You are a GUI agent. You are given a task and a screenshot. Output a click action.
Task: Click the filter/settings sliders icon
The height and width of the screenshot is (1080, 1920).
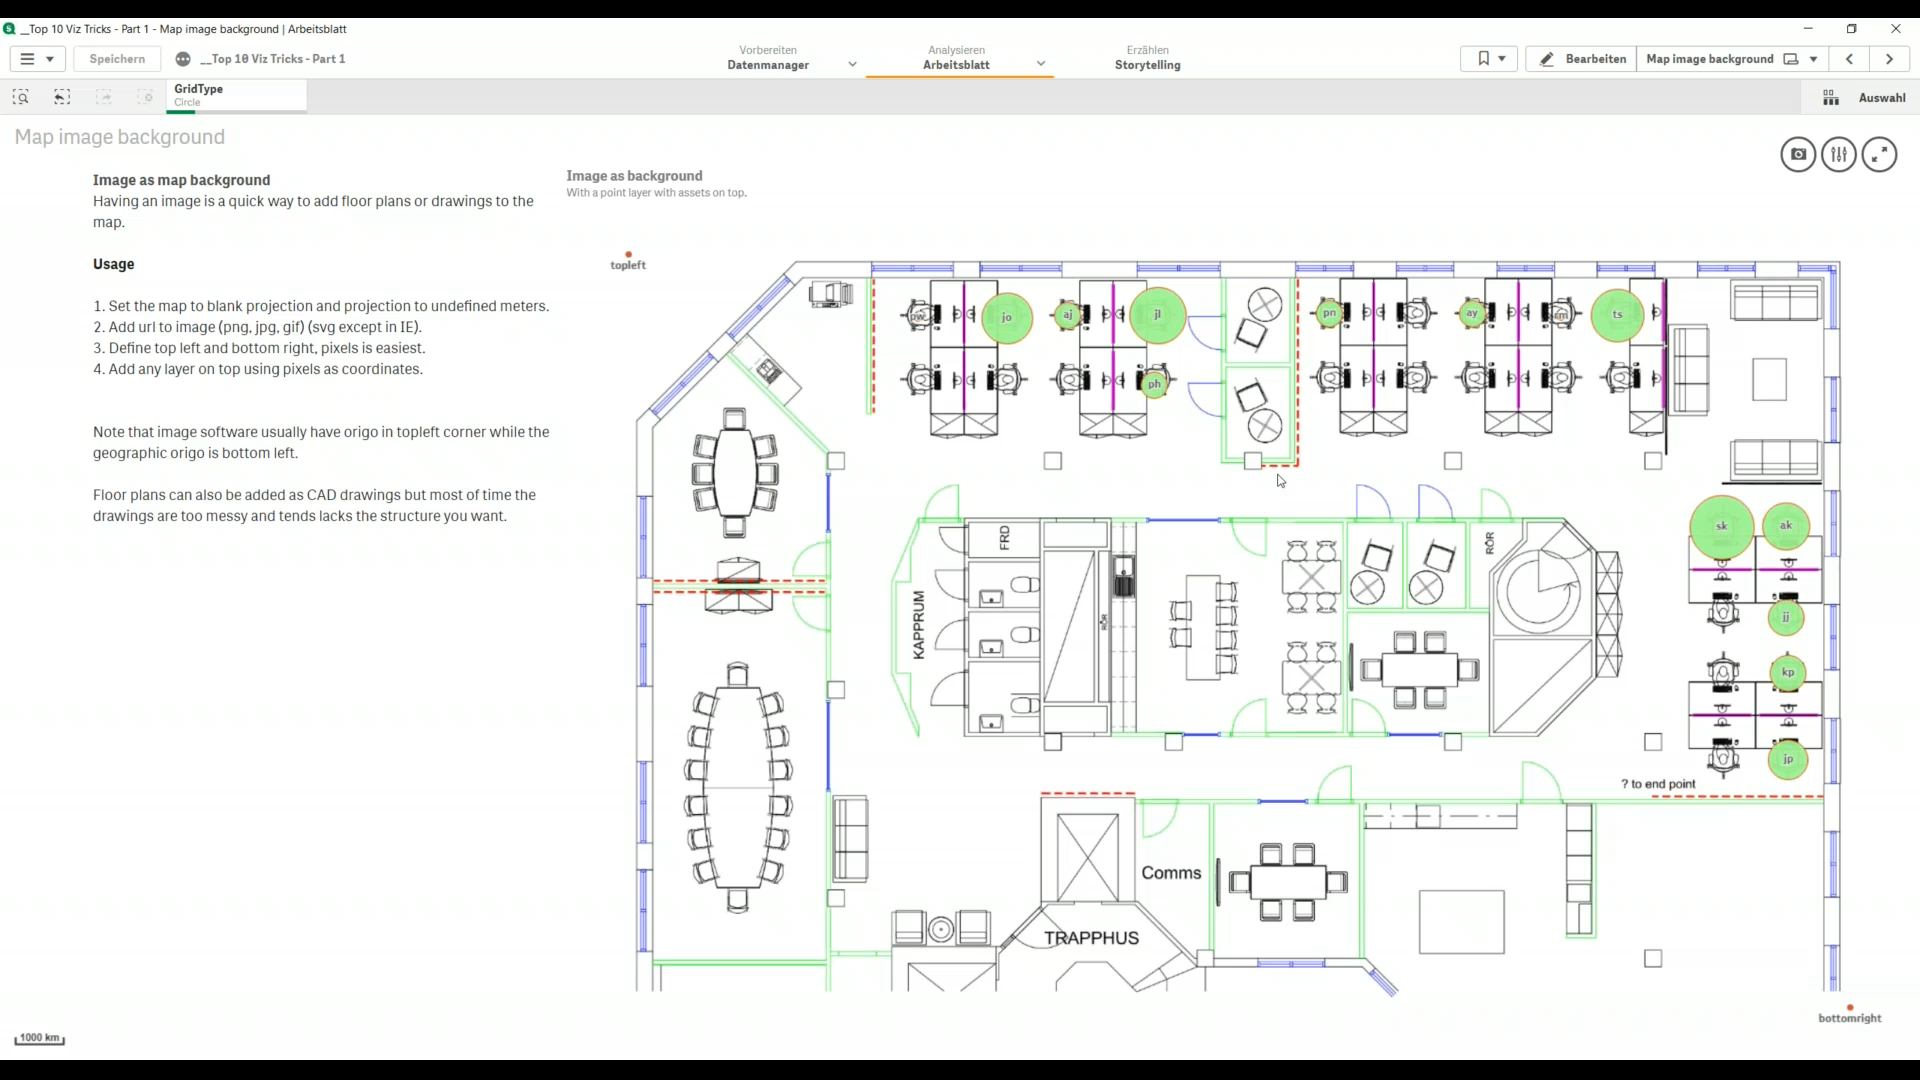point(1838,154)
